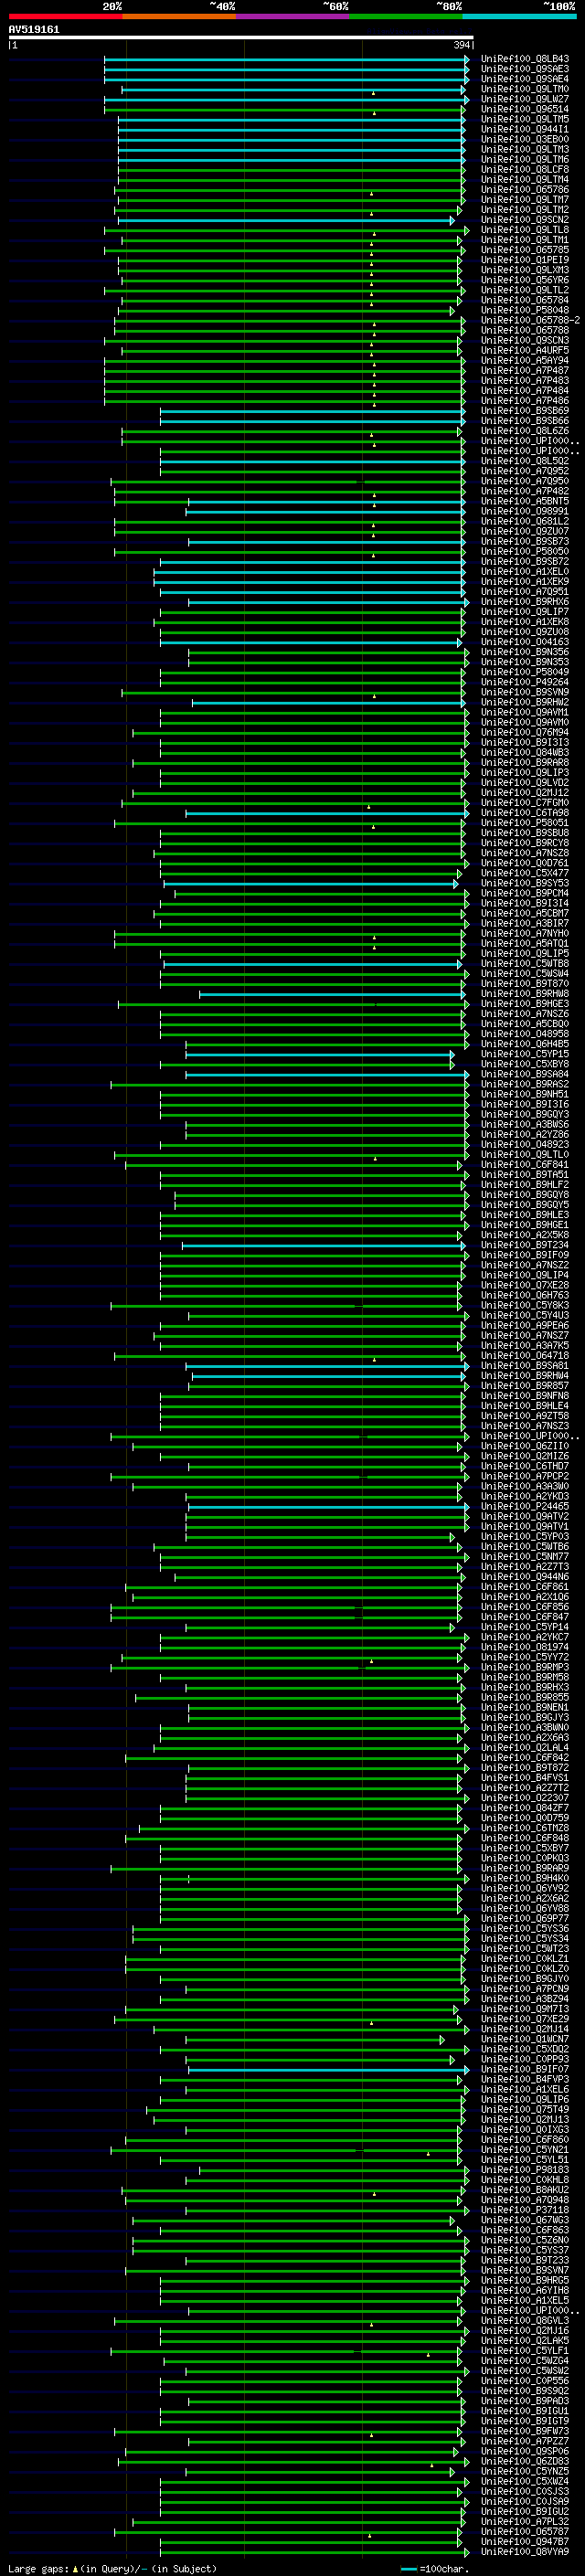The height and width of the screenshot is (2576, 585).
Task: Select the UniRef100_A1XEK9 entry
Action: pyautogui.click(x=525, y=581)
